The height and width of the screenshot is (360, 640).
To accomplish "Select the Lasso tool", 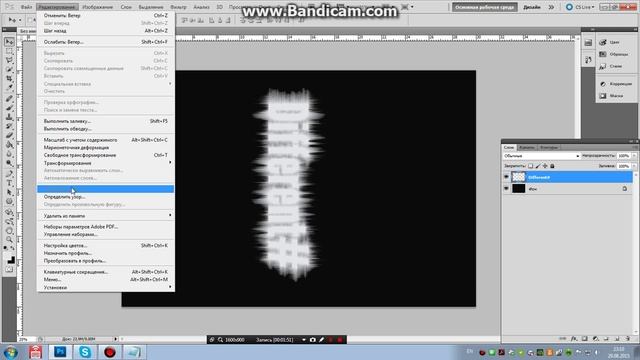I will point(9,60).
